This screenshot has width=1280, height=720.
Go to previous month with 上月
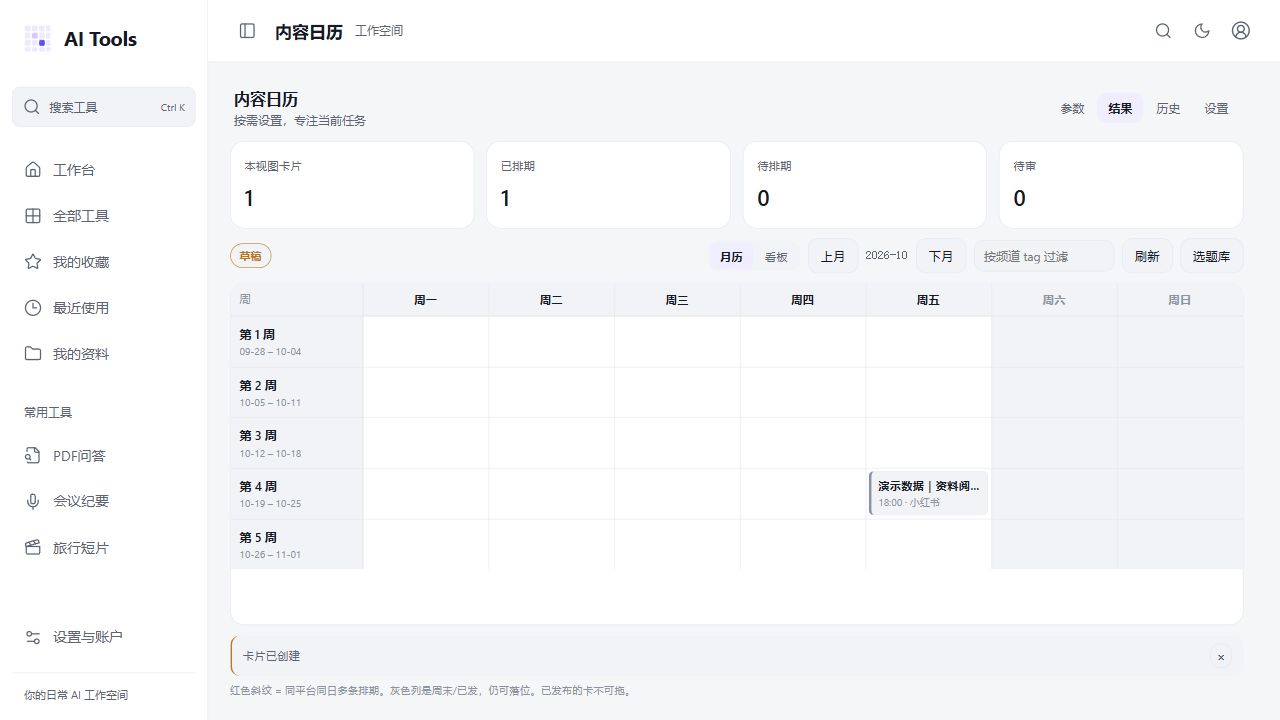pos(833,256)
